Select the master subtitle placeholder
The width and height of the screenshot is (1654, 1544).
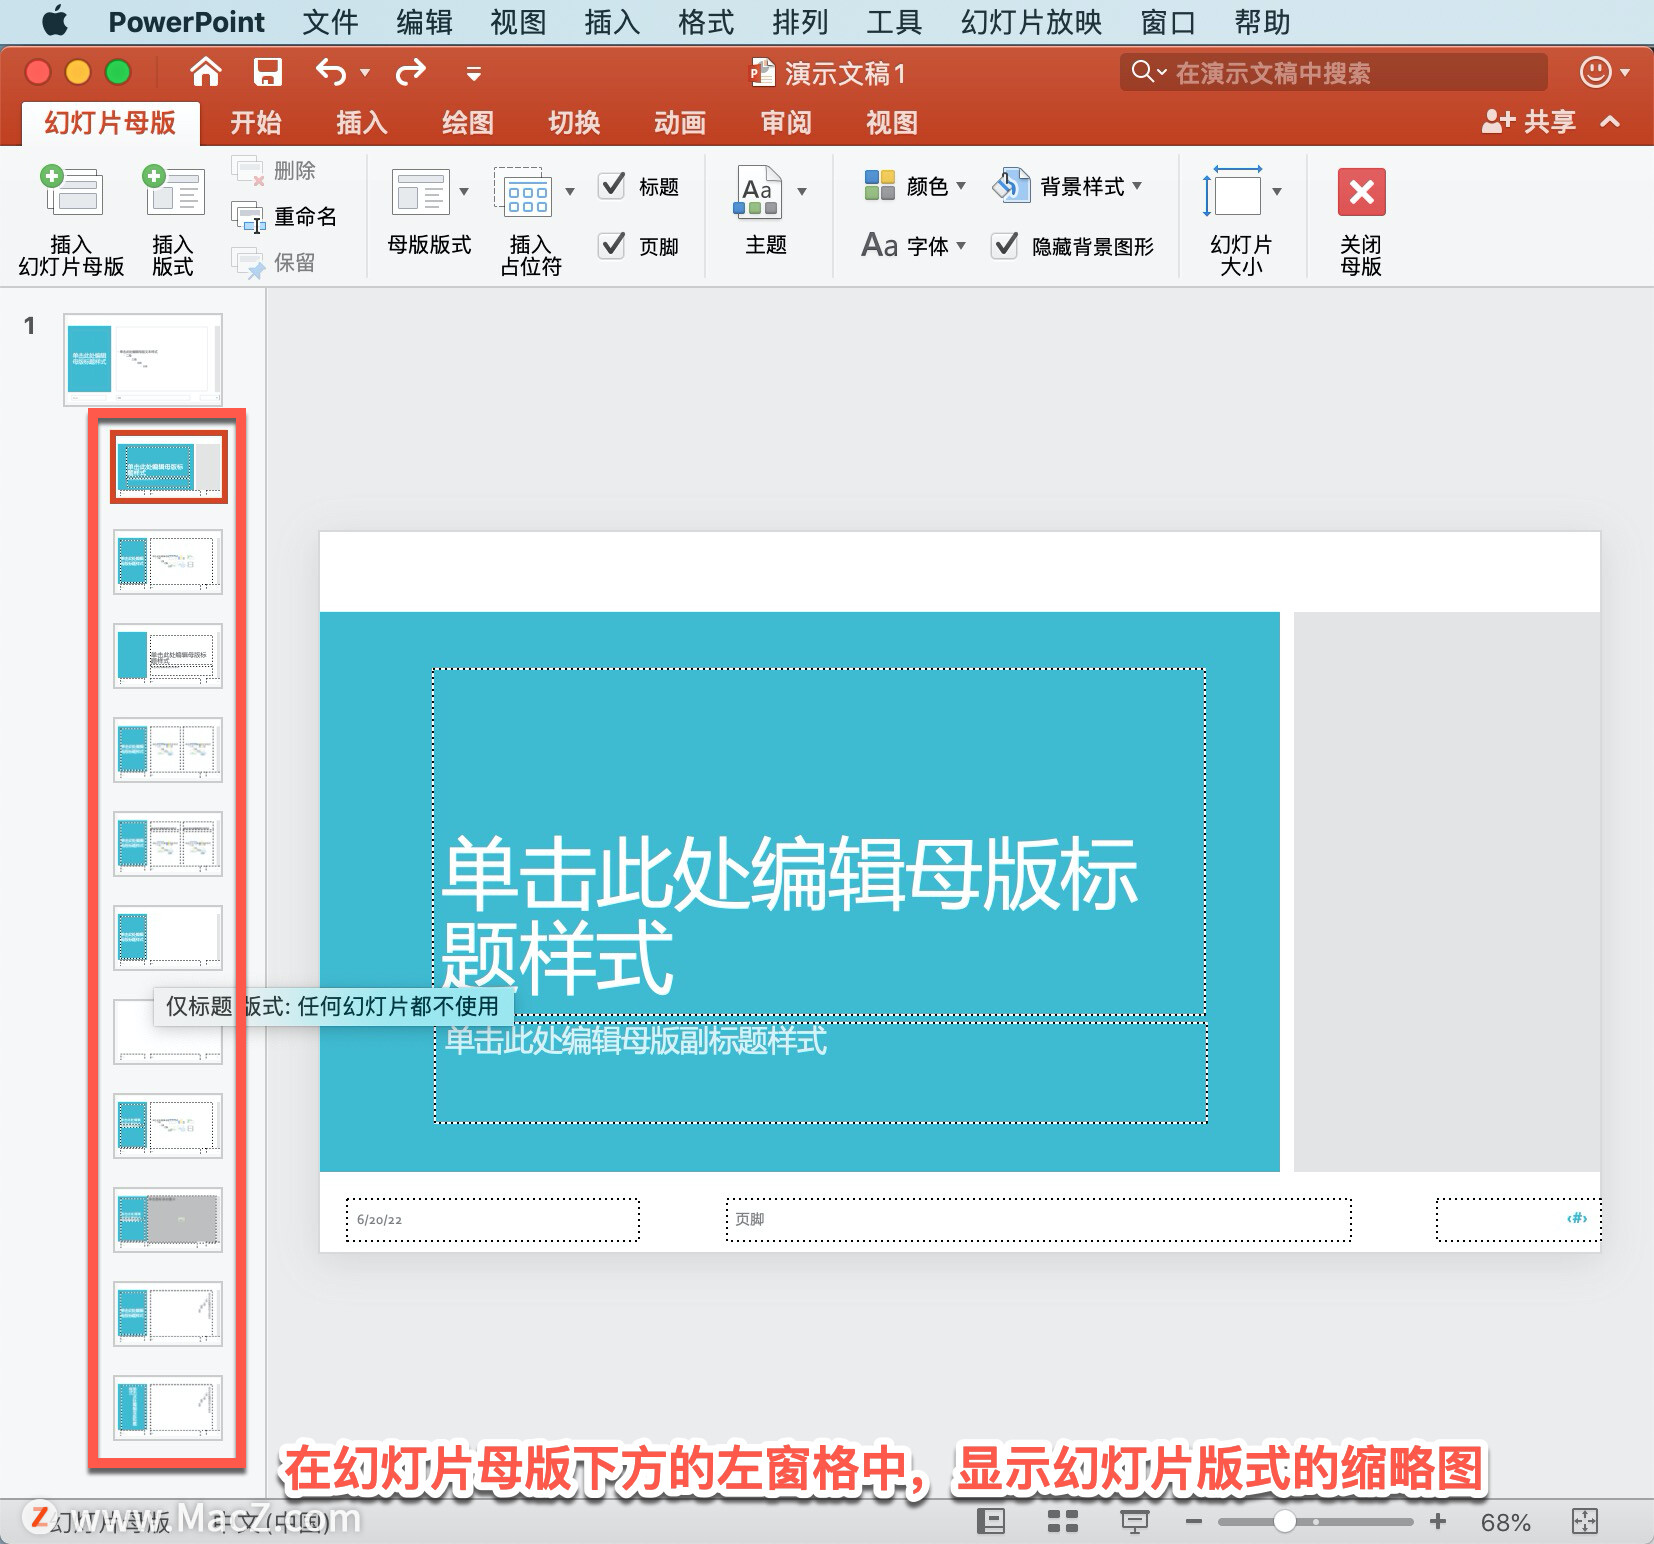821,1072
